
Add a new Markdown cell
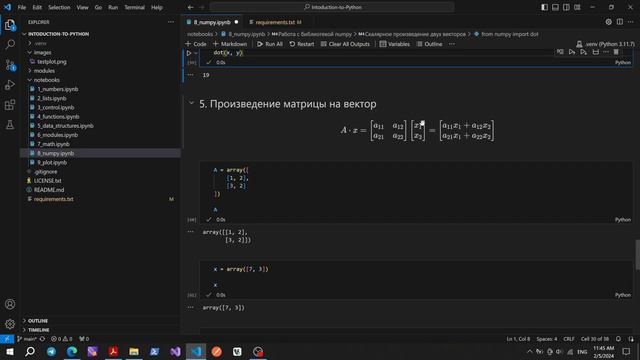[230, 44]
